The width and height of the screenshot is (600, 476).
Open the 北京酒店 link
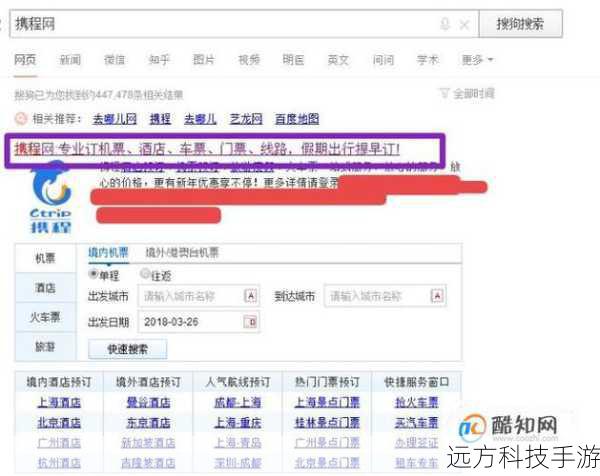(x=59, y=423)
